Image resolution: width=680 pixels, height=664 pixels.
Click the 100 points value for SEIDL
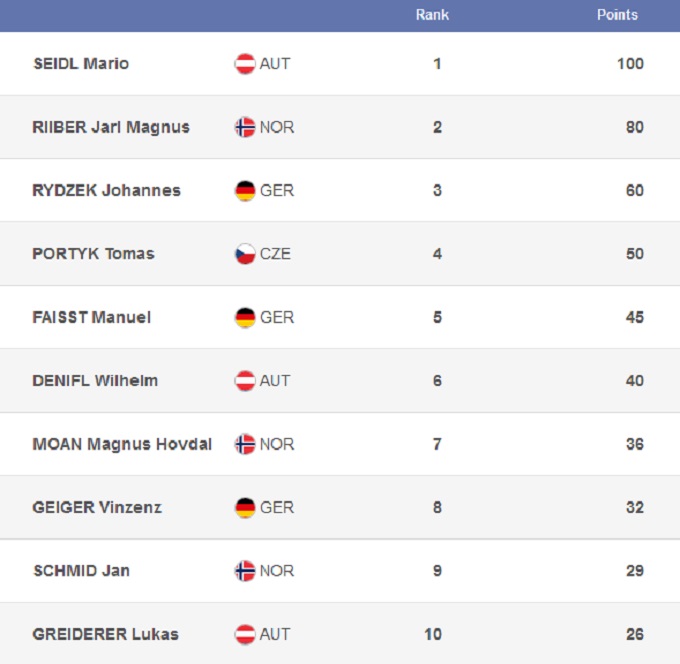pyautogui.click(x=630, y=64)
